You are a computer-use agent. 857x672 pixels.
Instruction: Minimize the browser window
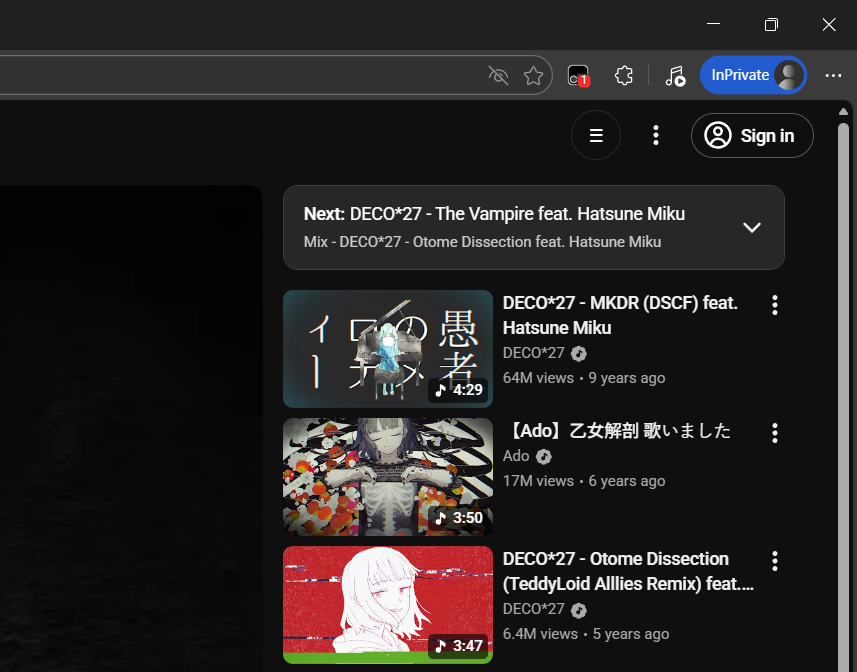coord(713,24)
